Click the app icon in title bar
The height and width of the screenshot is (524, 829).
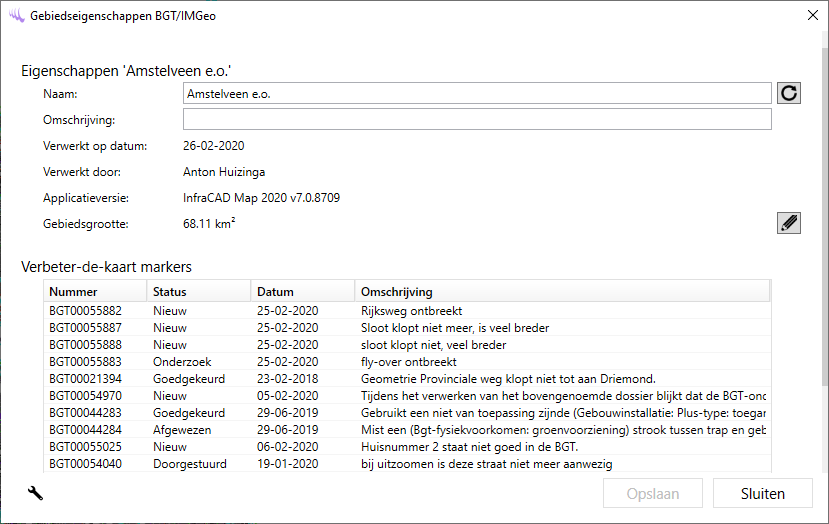click(x=15, y=16)
